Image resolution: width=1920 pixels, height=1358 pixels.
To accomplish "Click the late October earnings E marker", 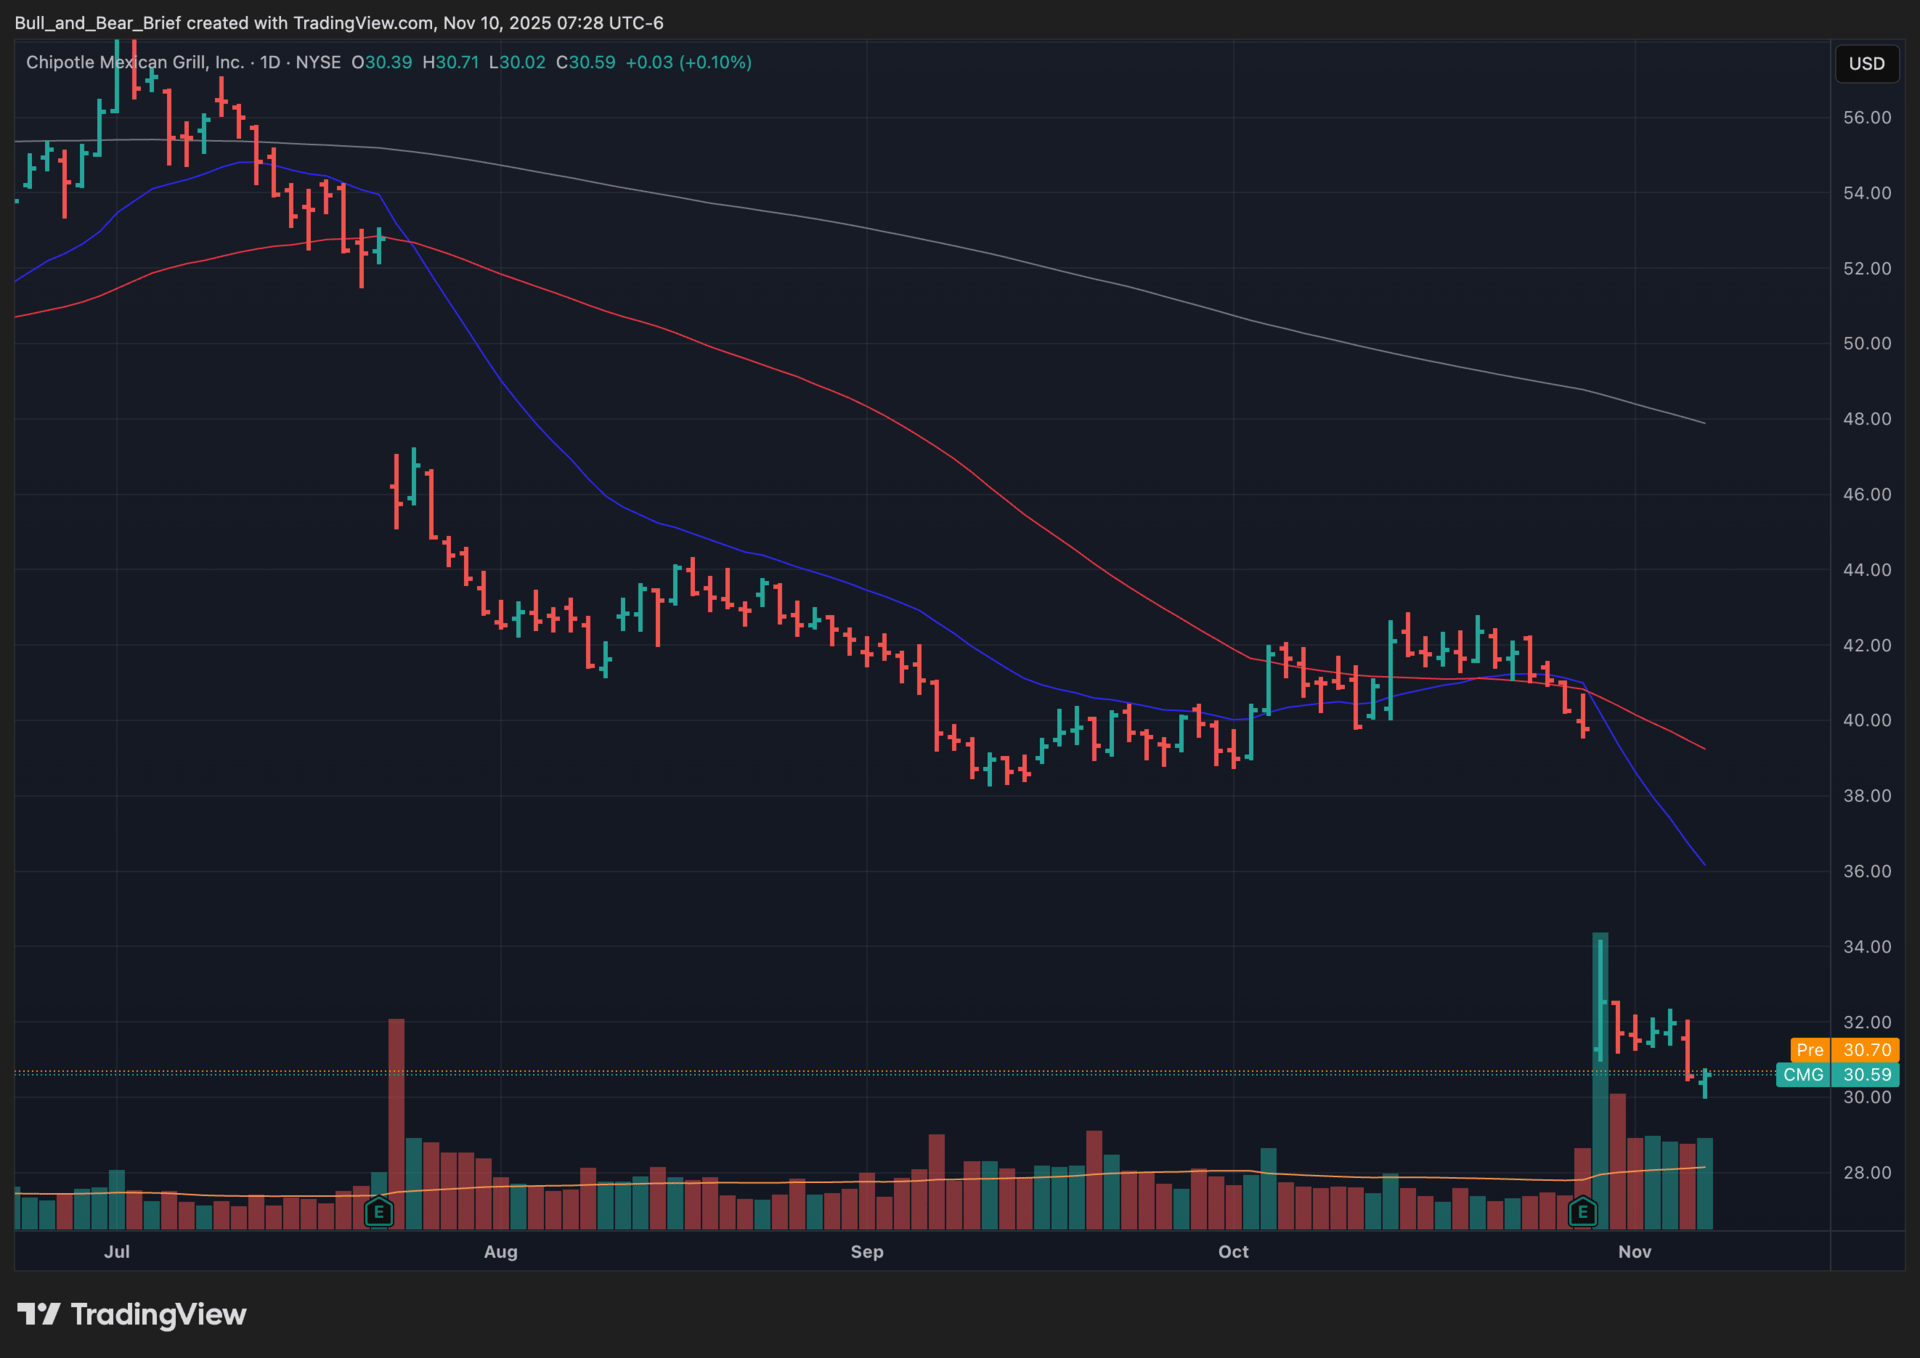I will point(1582,1212).
